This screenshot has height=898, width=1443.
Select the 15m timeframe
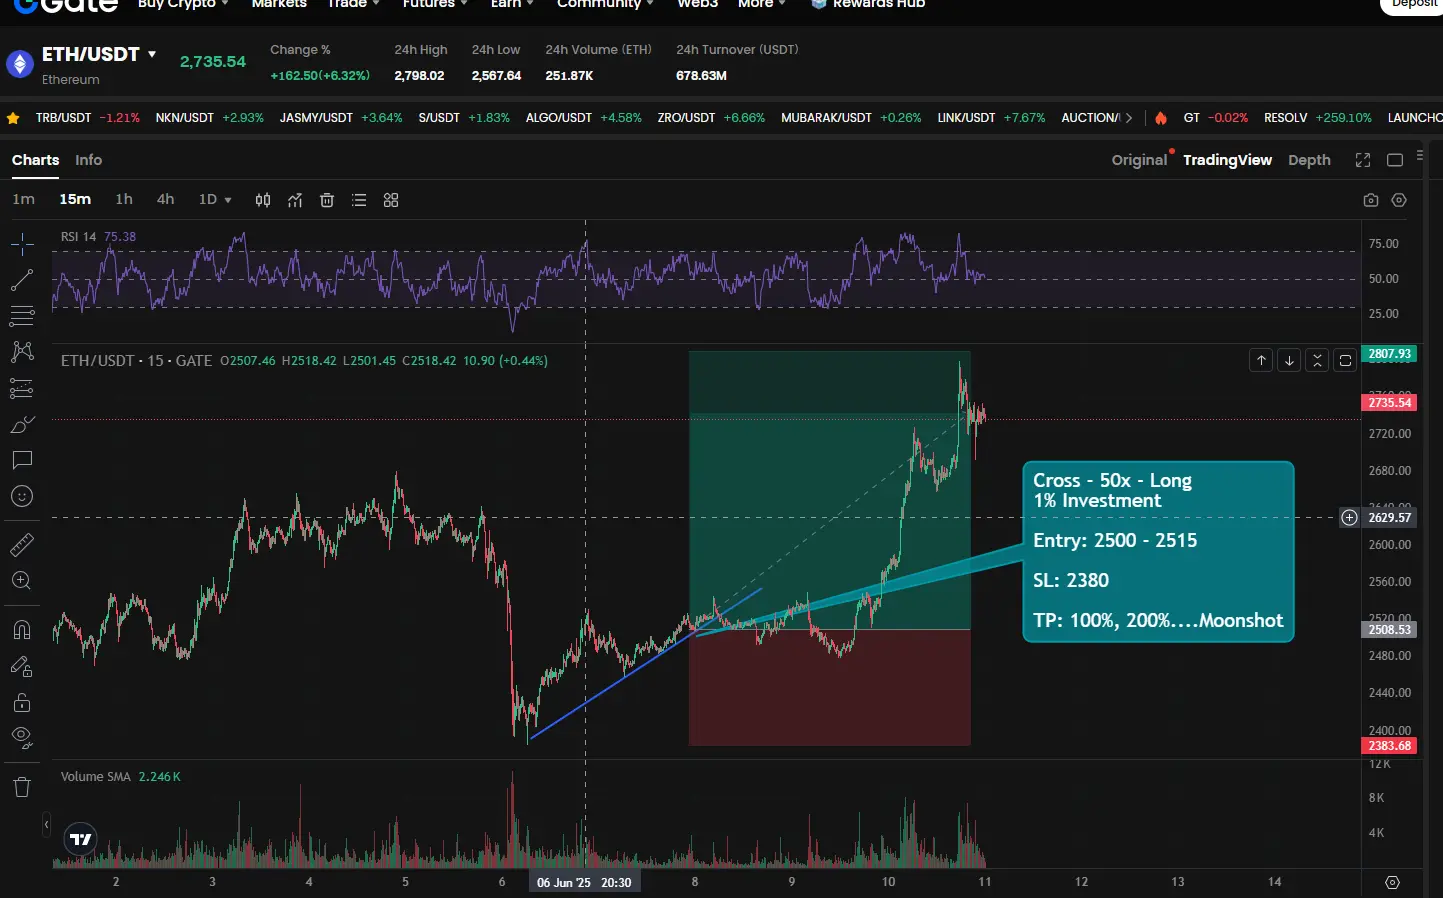(75, 199)
